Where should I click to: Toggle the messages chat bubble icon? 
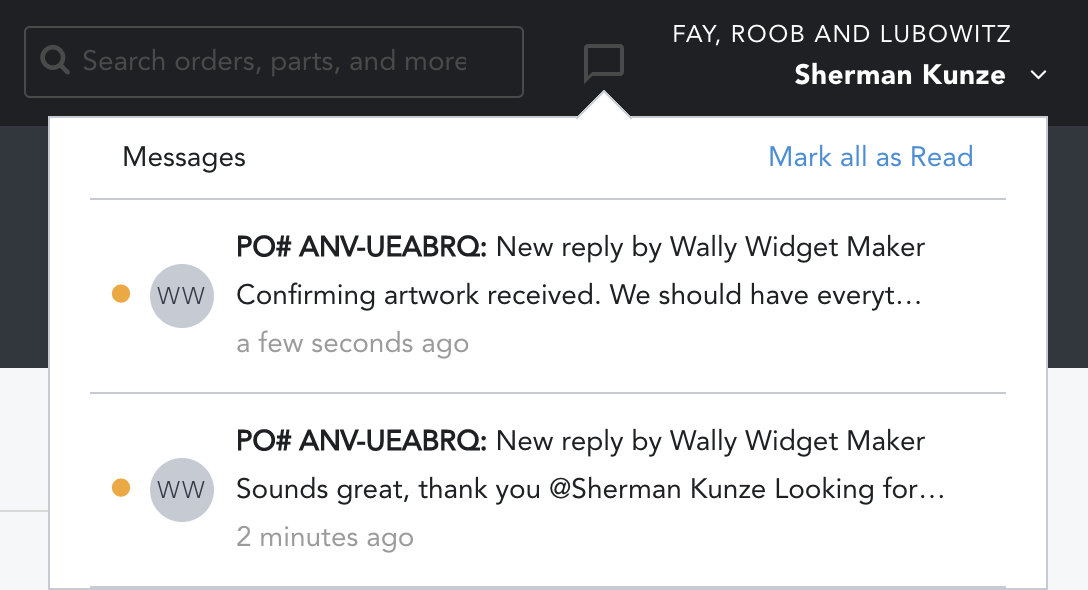[604, 64]
